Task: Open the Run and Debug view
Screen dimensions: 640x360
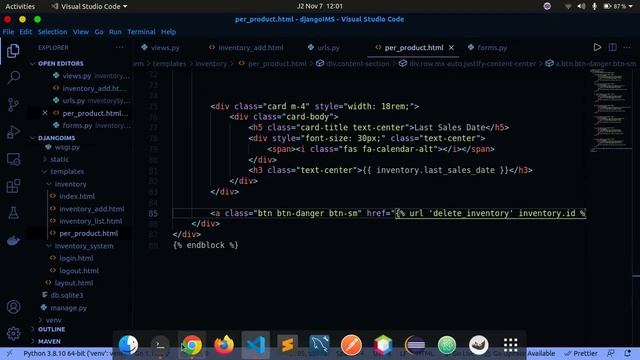Action: pos(13,132)
